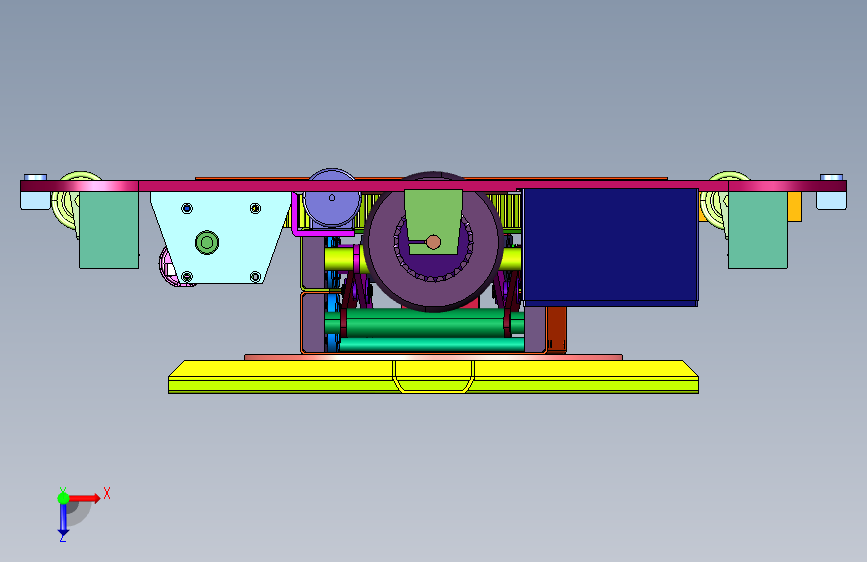Select the small orange block at far right
The width and height of the screenshot is (867, 562).
(795, 206)
